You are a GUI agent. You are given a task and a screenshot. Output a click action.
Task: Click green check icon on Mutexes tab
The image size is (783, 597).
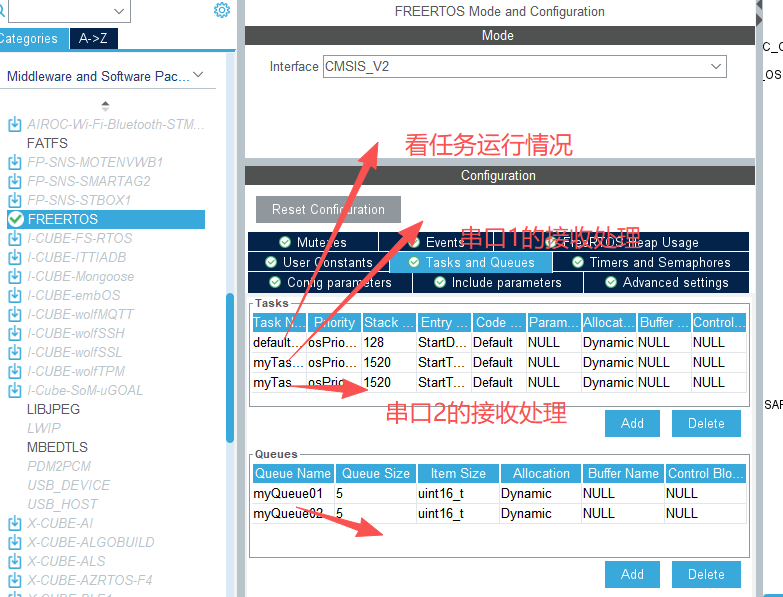click(x=285, y=242)
